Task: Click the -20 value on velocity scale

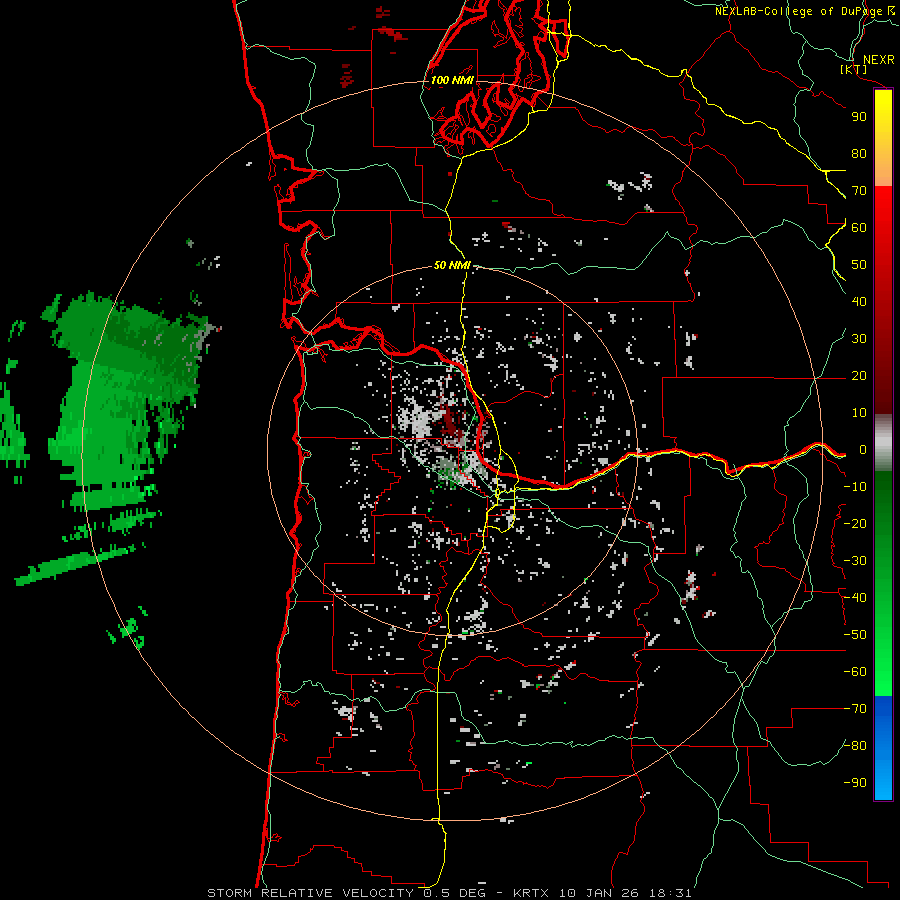Action: (x=855, y=523)
